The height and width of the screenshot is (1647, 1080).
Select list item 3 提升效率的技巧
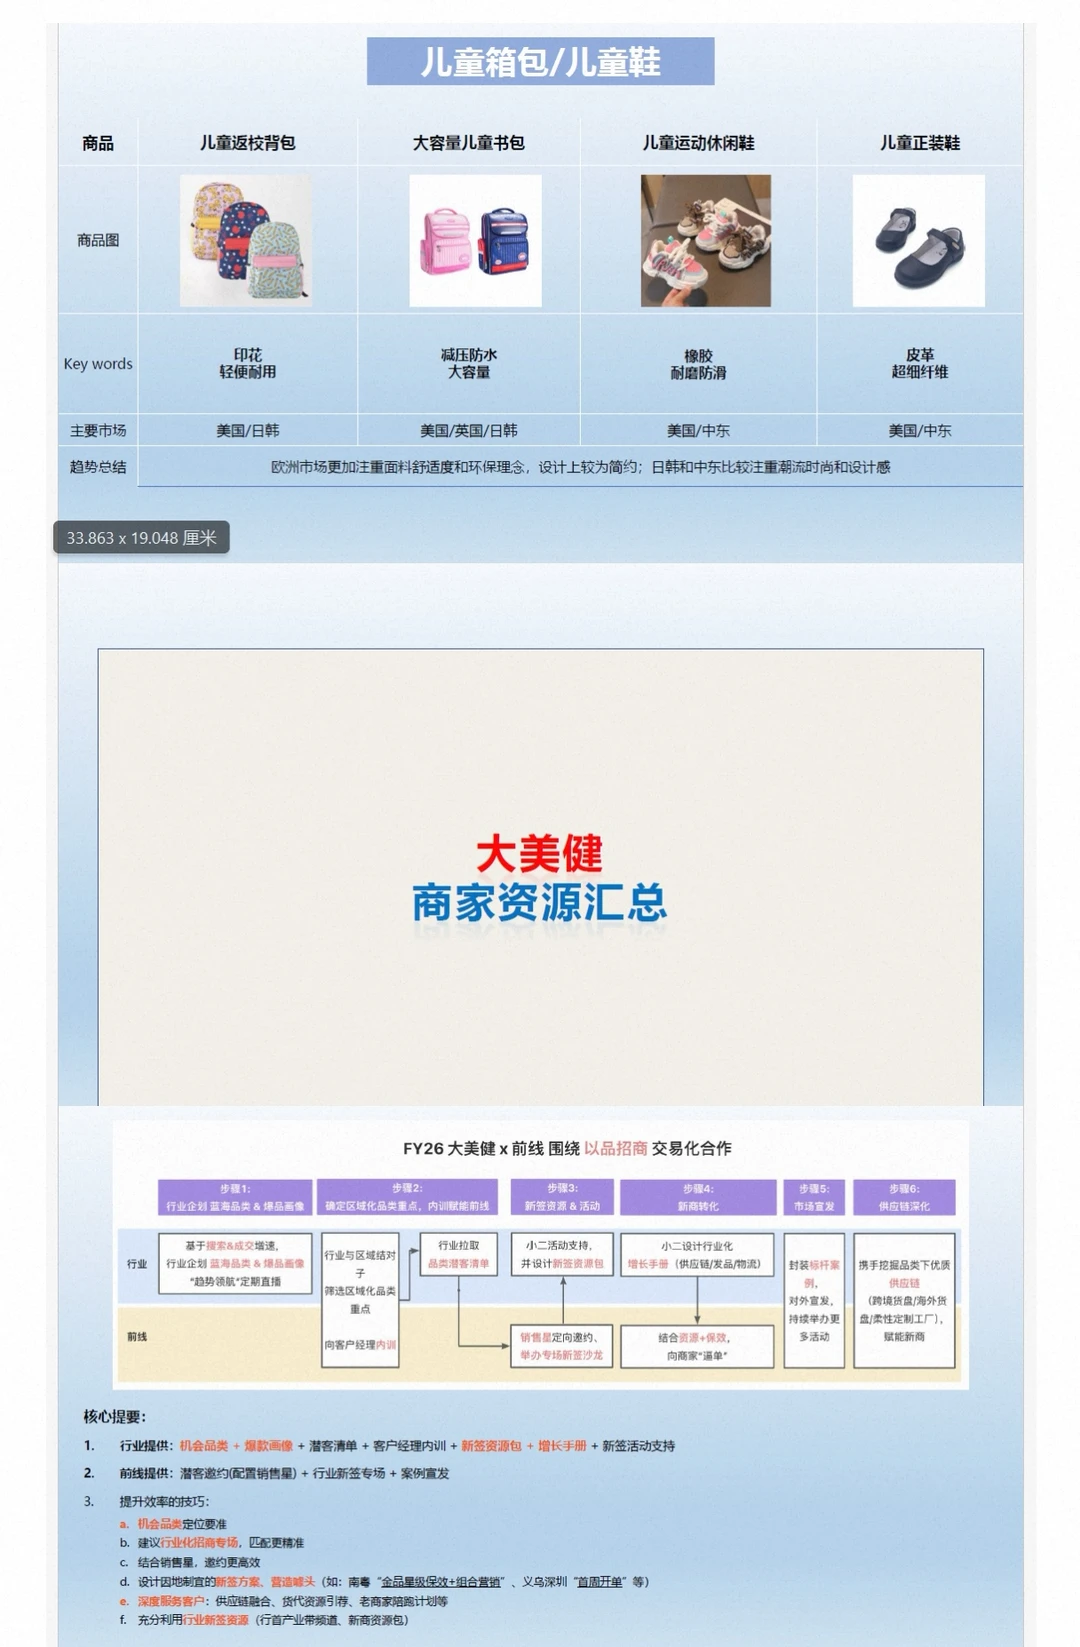146,1501
